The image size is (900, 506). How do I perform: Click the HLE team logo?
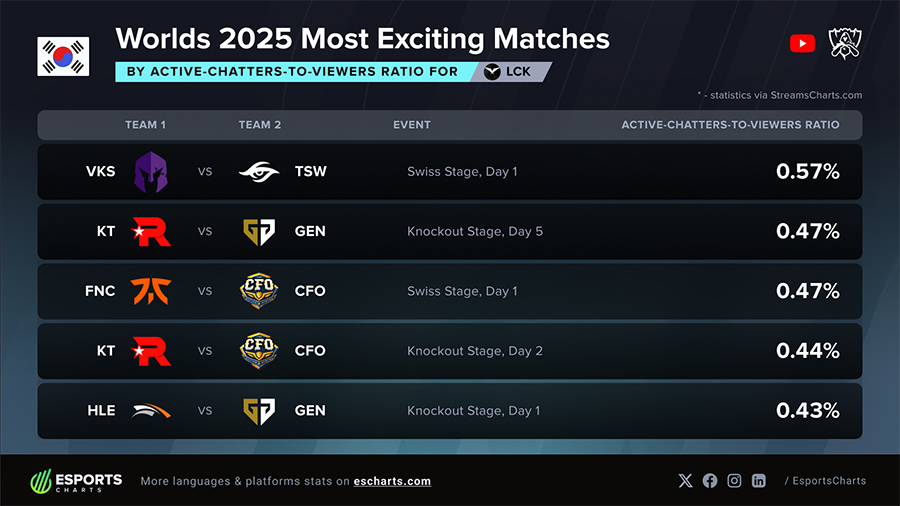(x=152, y=410)
